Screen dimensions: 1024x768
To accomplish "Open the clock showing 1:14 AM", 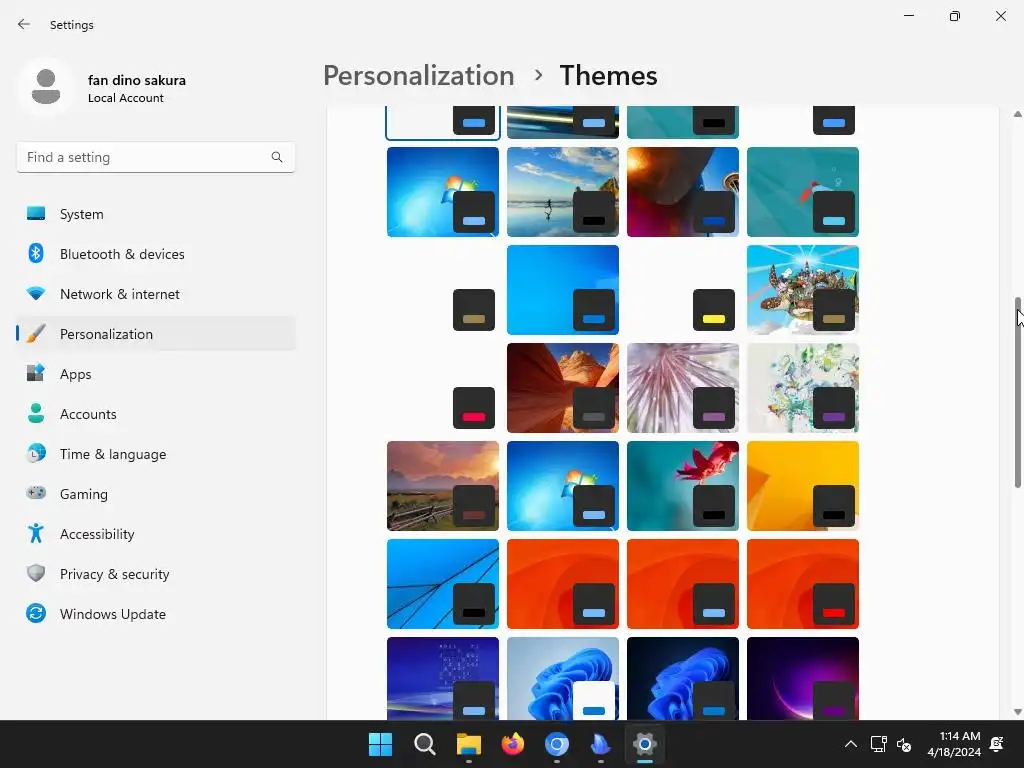I will [954, 744].
